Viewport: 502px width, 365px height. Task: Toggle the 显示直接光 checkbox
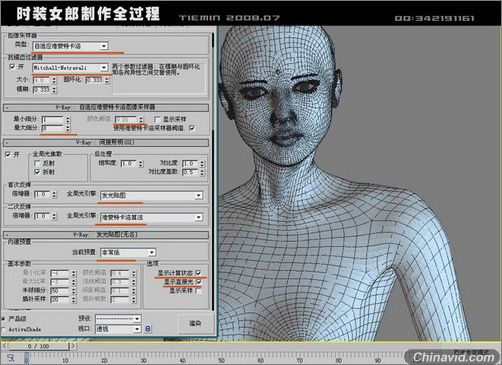[199, 282]
